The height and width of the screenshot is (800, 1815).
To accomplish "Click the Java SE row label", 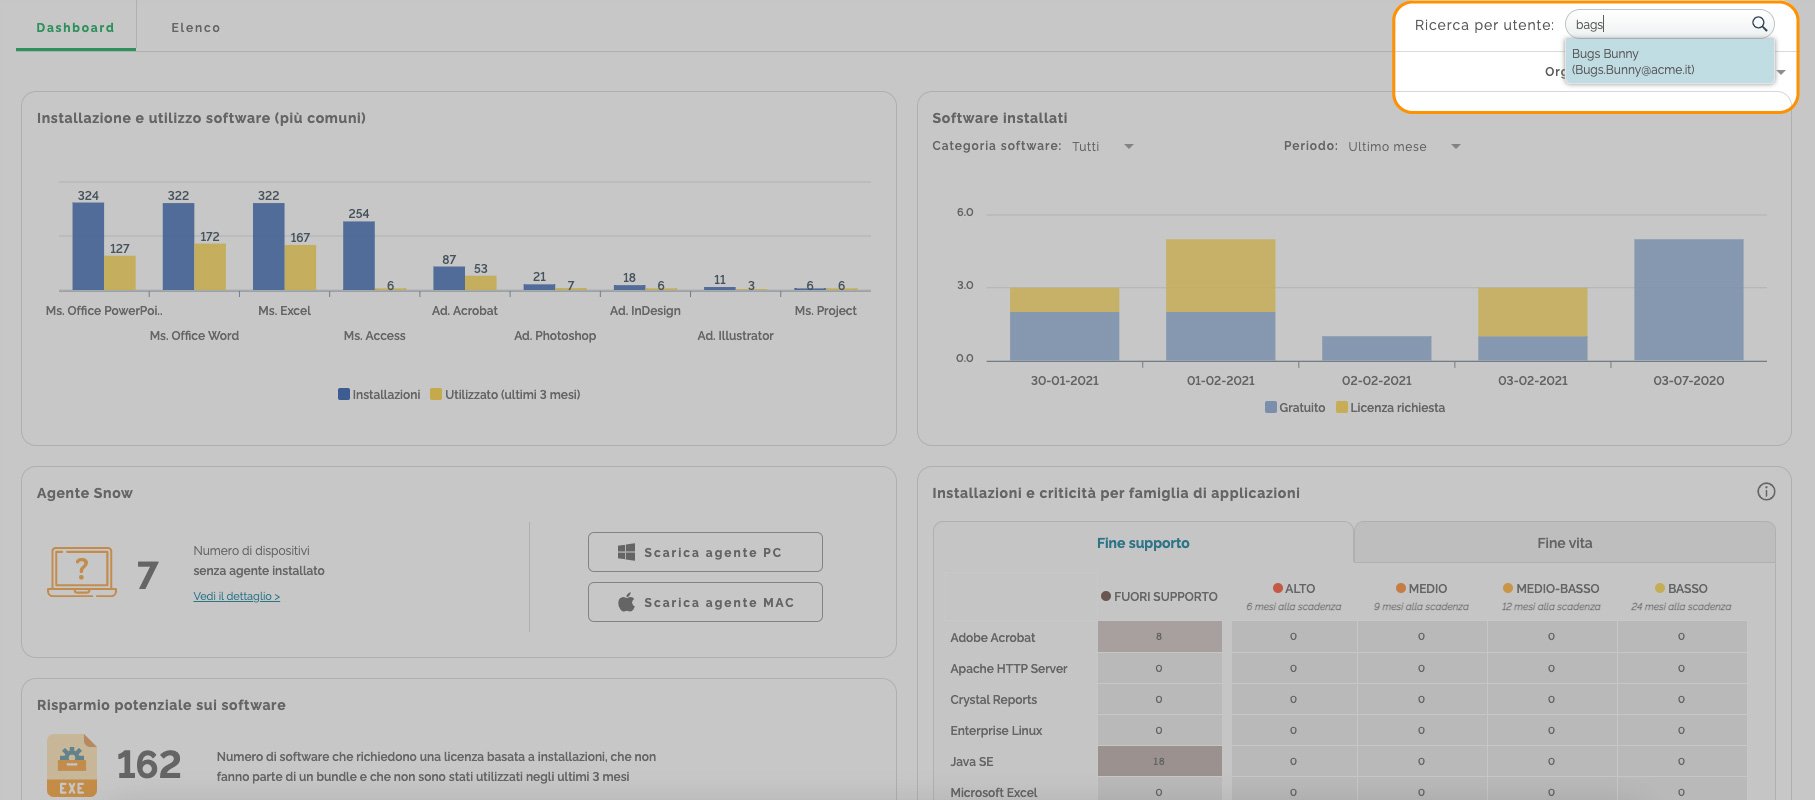I will [971, 762].
